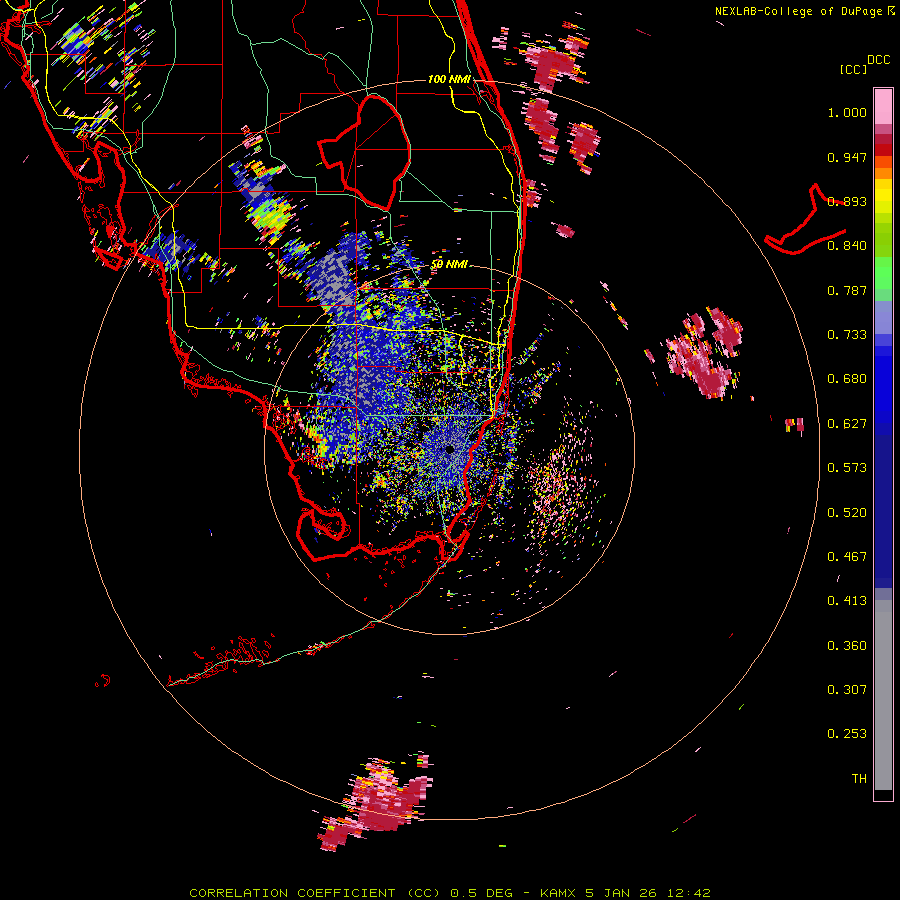Click the 0.947 color scale value
The image size is (900, 900).
(847, 157)
